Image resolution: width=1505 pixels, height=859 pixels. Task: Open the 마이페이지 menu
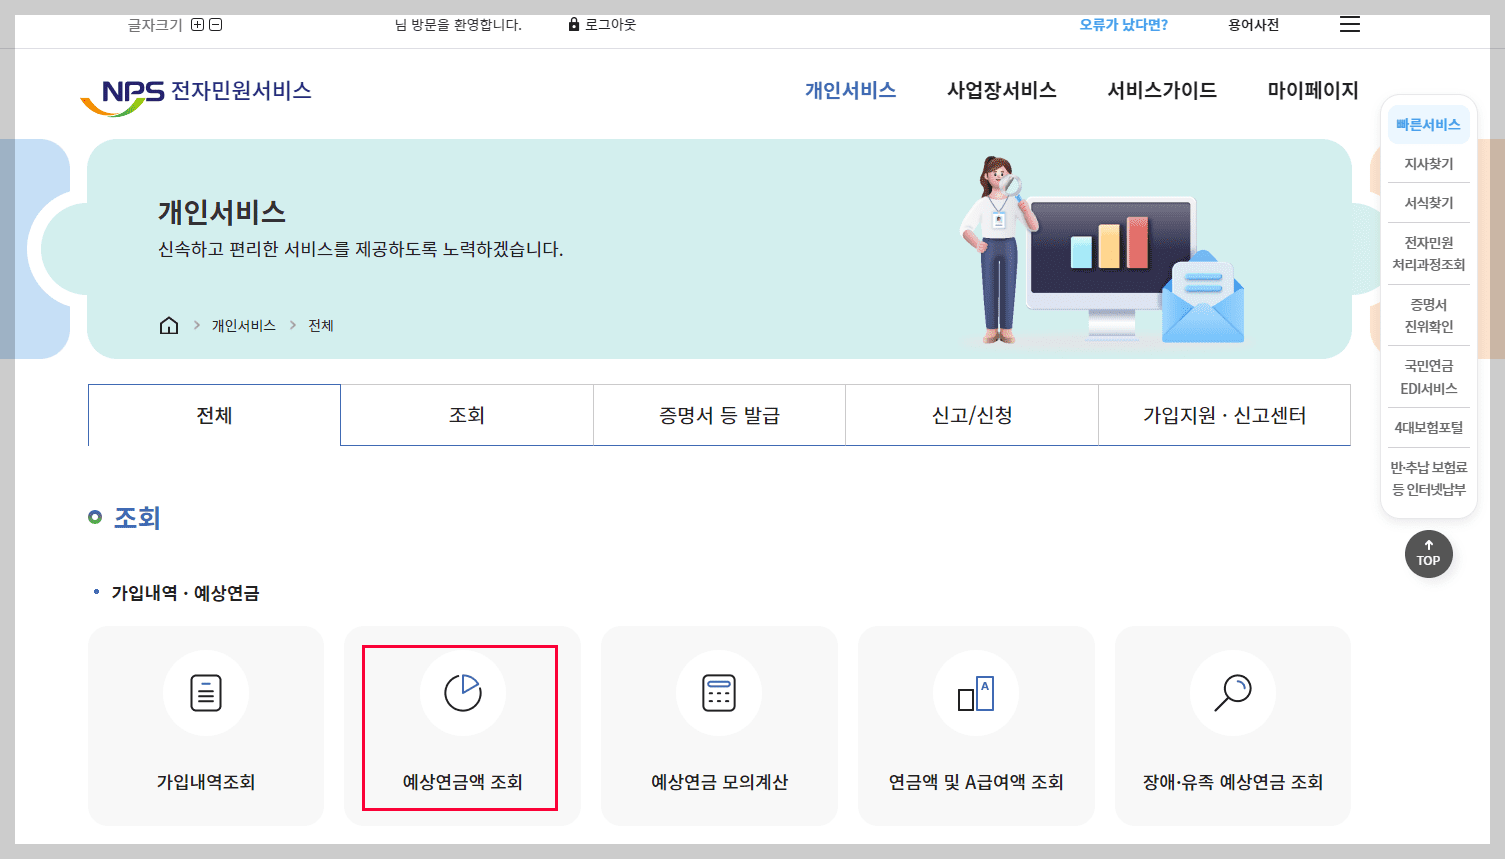tap(1310, 90)
